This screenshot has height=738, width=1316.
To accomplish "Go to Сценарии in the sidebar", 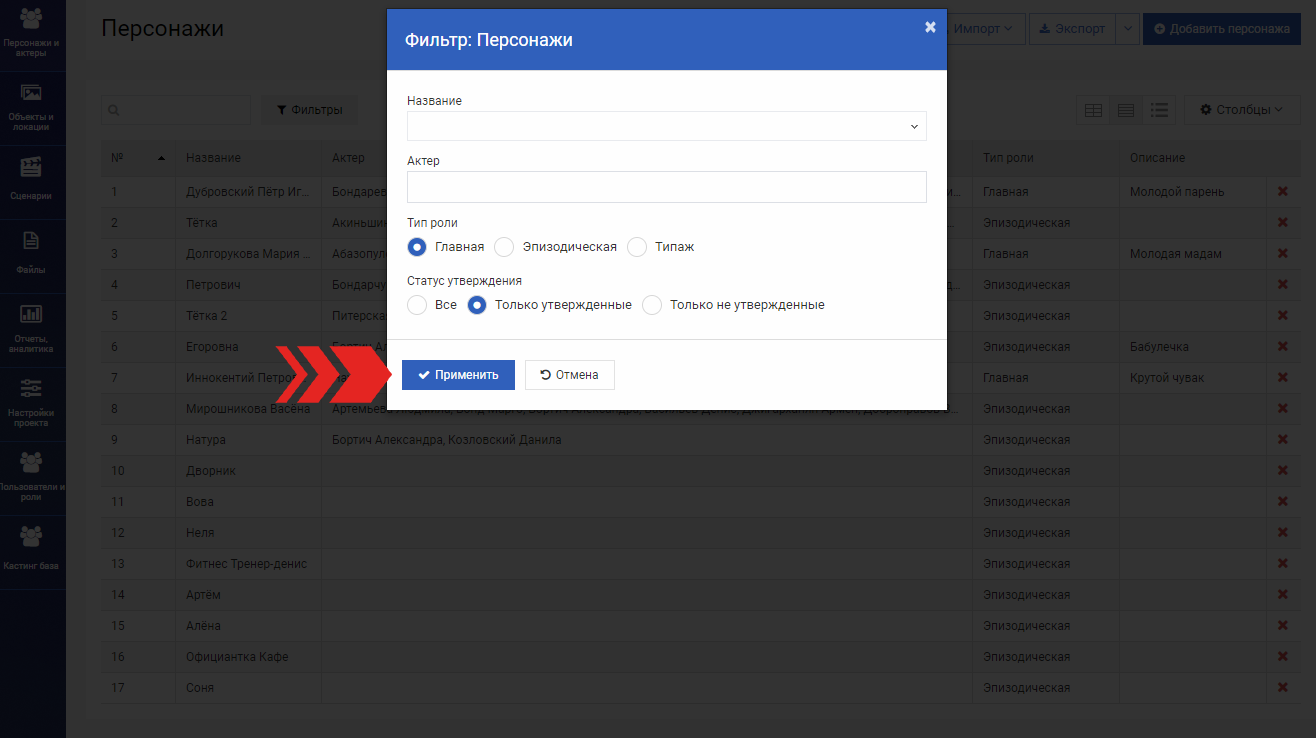I will tap(32, 180).
